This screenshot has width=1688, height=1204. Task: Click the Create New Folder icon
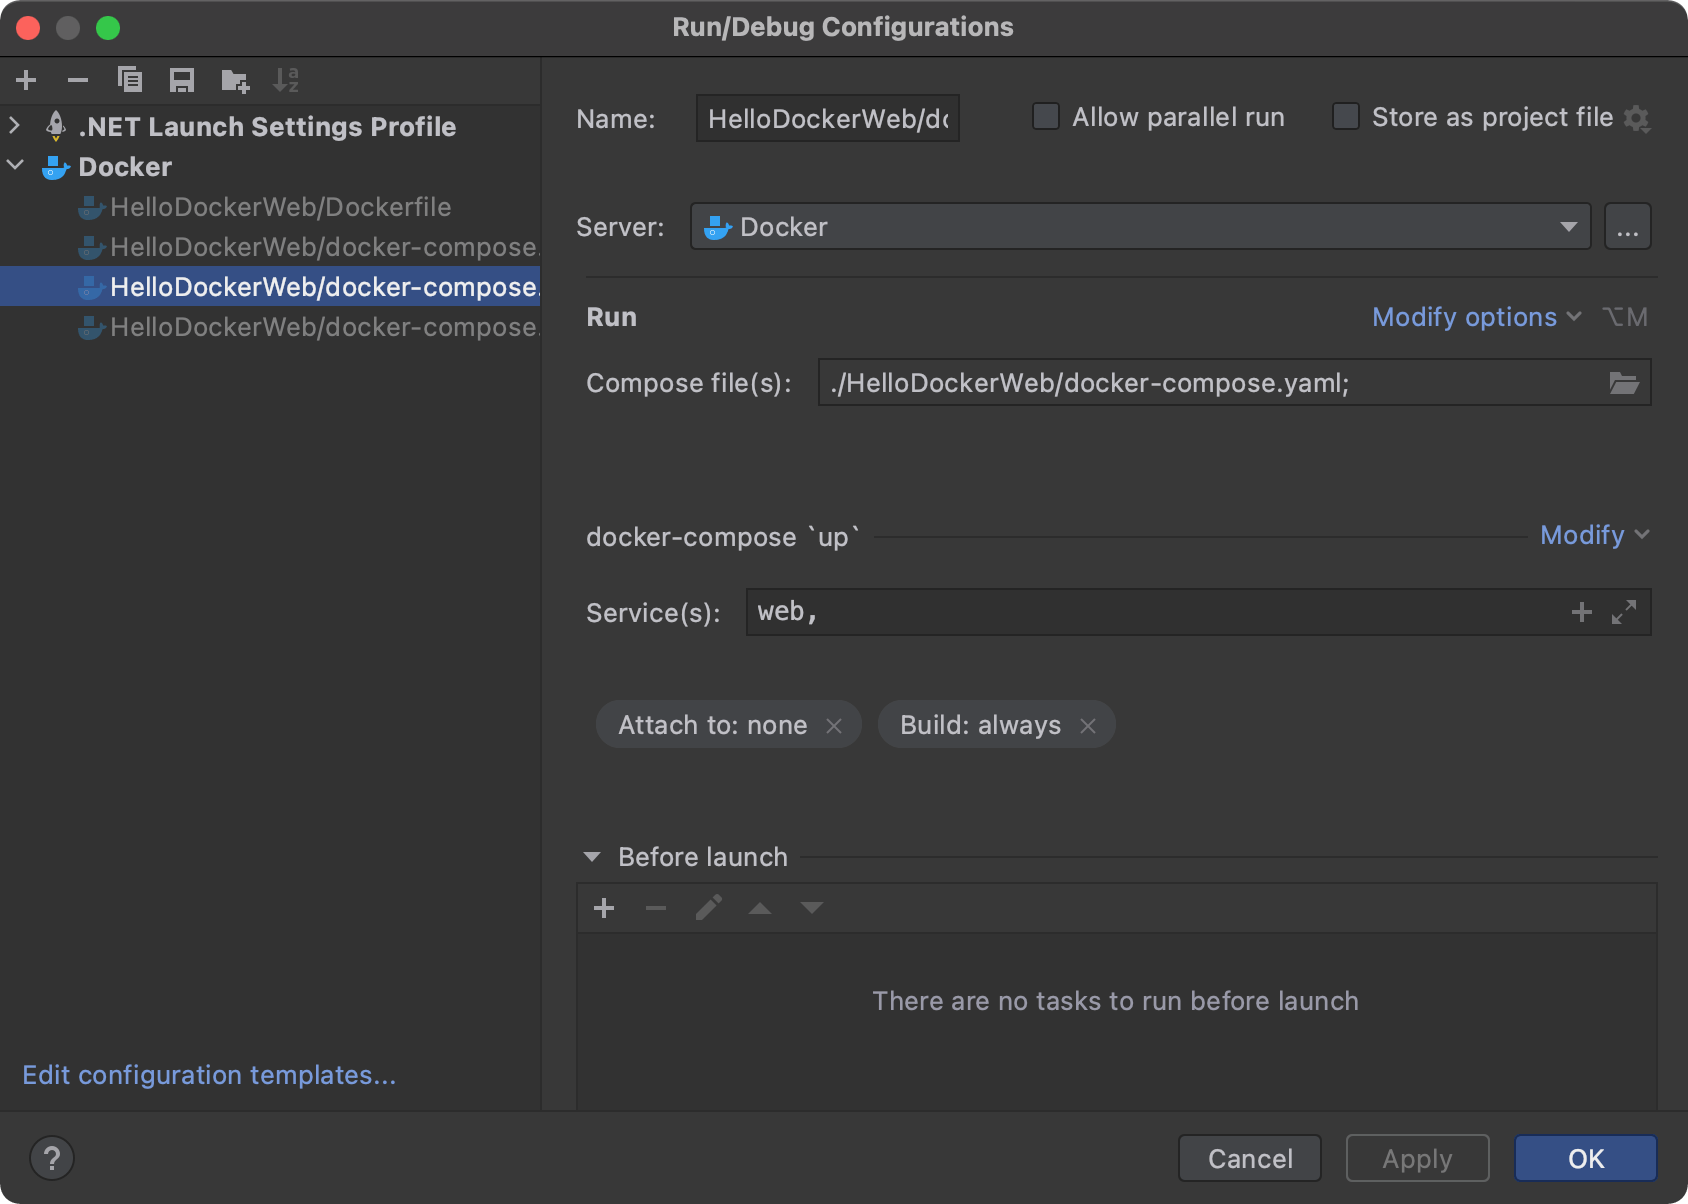coord(235,80)
